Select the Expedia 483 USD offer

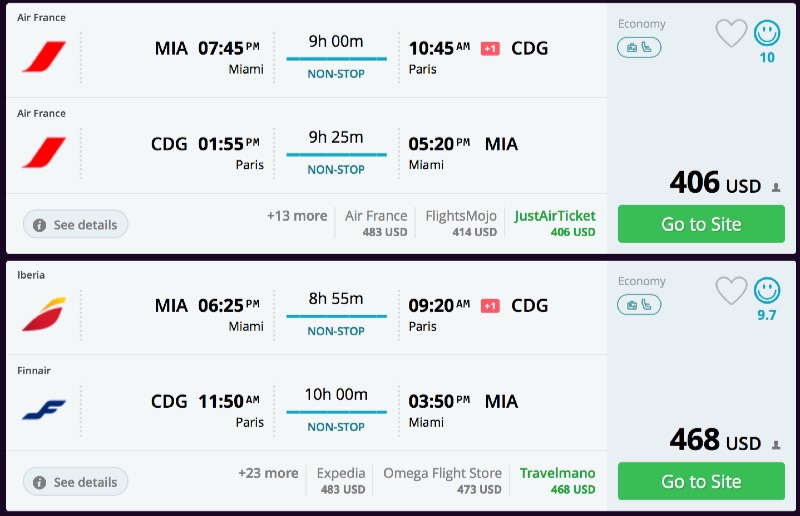341,480
